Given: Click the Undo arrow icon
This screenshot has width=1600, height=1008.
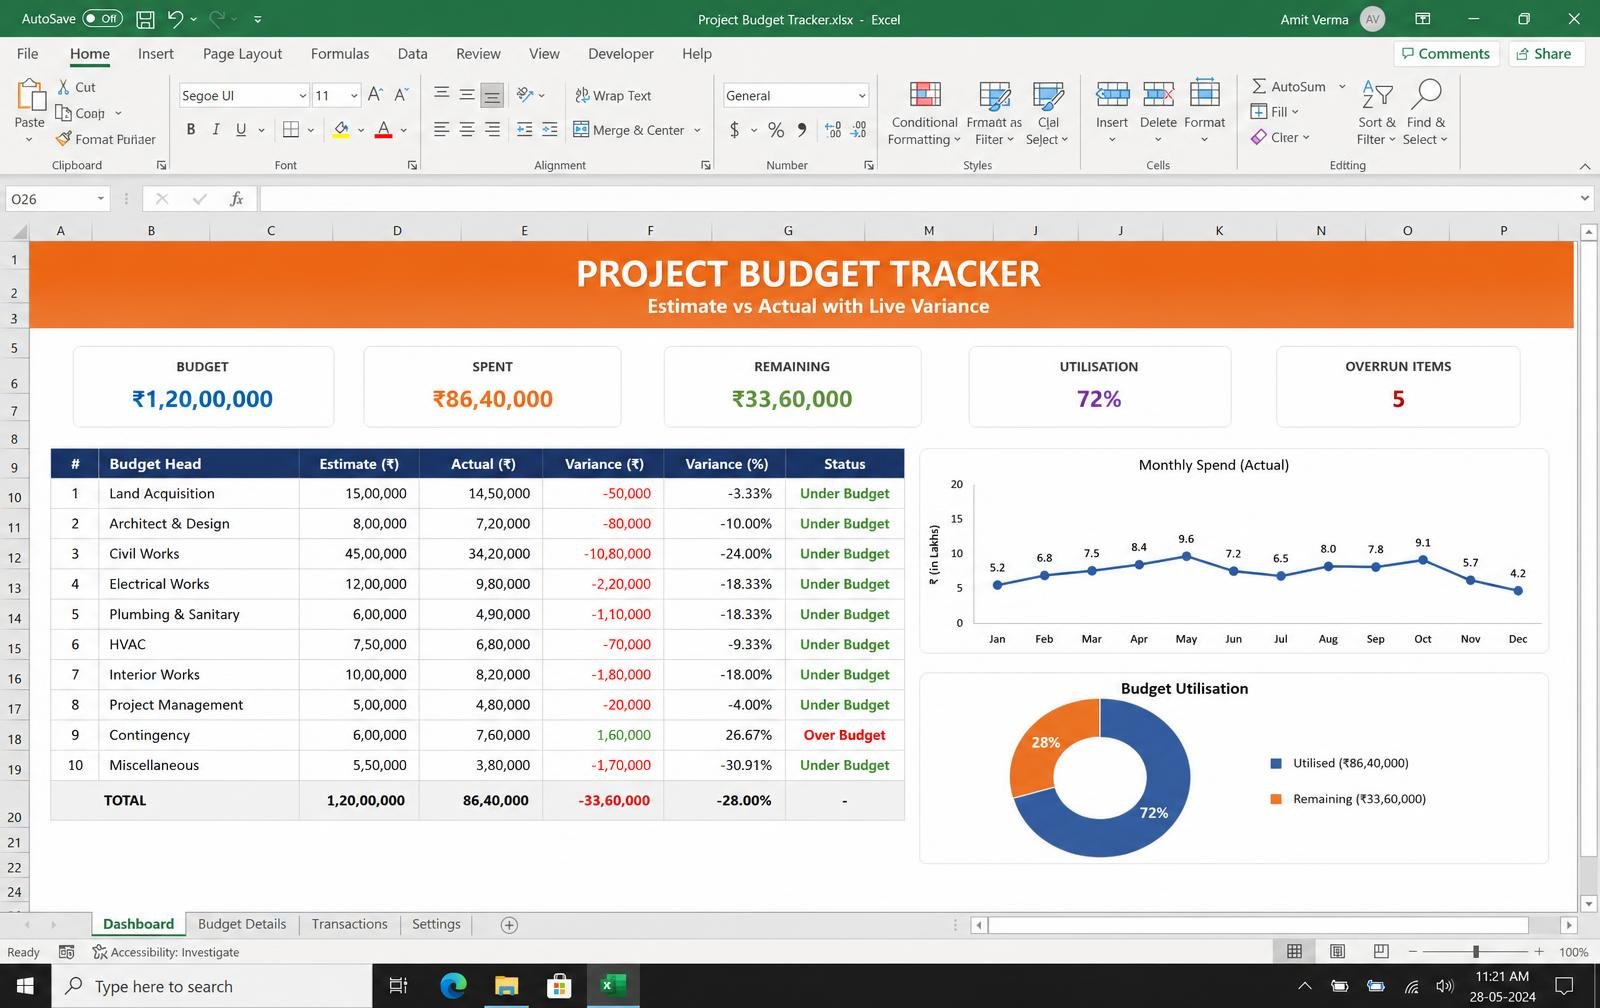Looking at the screenshot, I should [176, 19].
